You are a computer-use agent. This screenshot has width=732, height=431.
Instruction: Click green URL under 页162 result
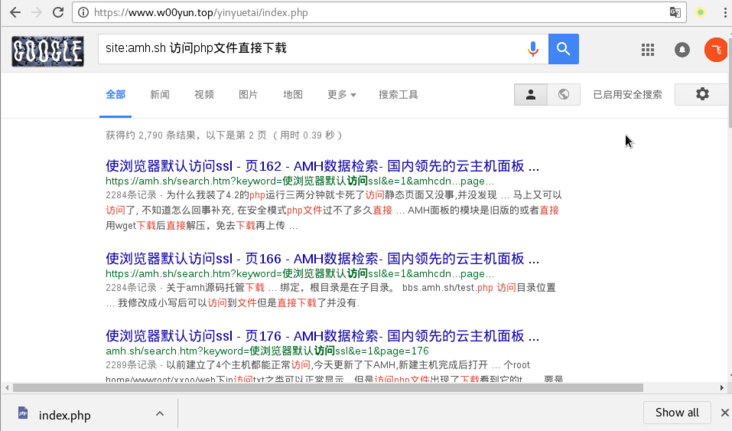(300, 181)
